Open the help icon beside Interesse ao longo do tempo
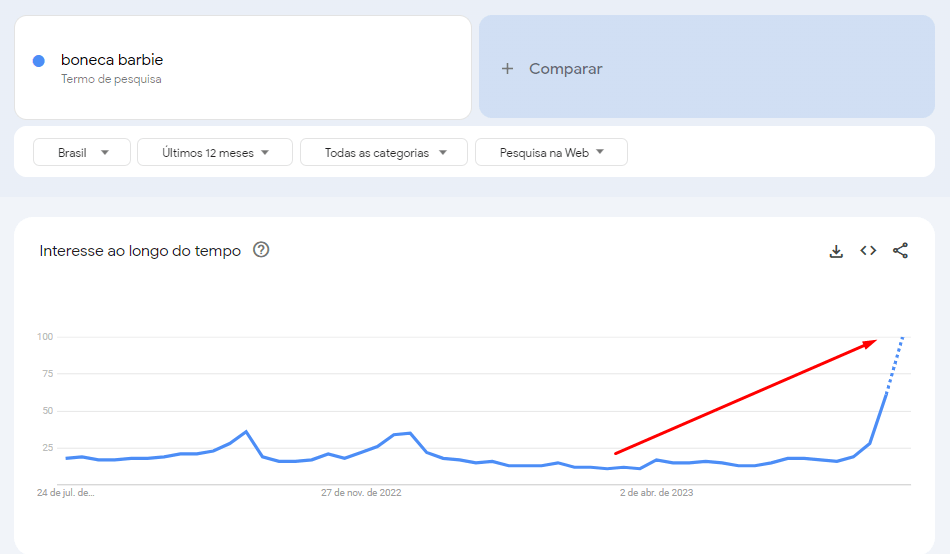The height and width of the screenshot is (554, 950). [261, 250]
